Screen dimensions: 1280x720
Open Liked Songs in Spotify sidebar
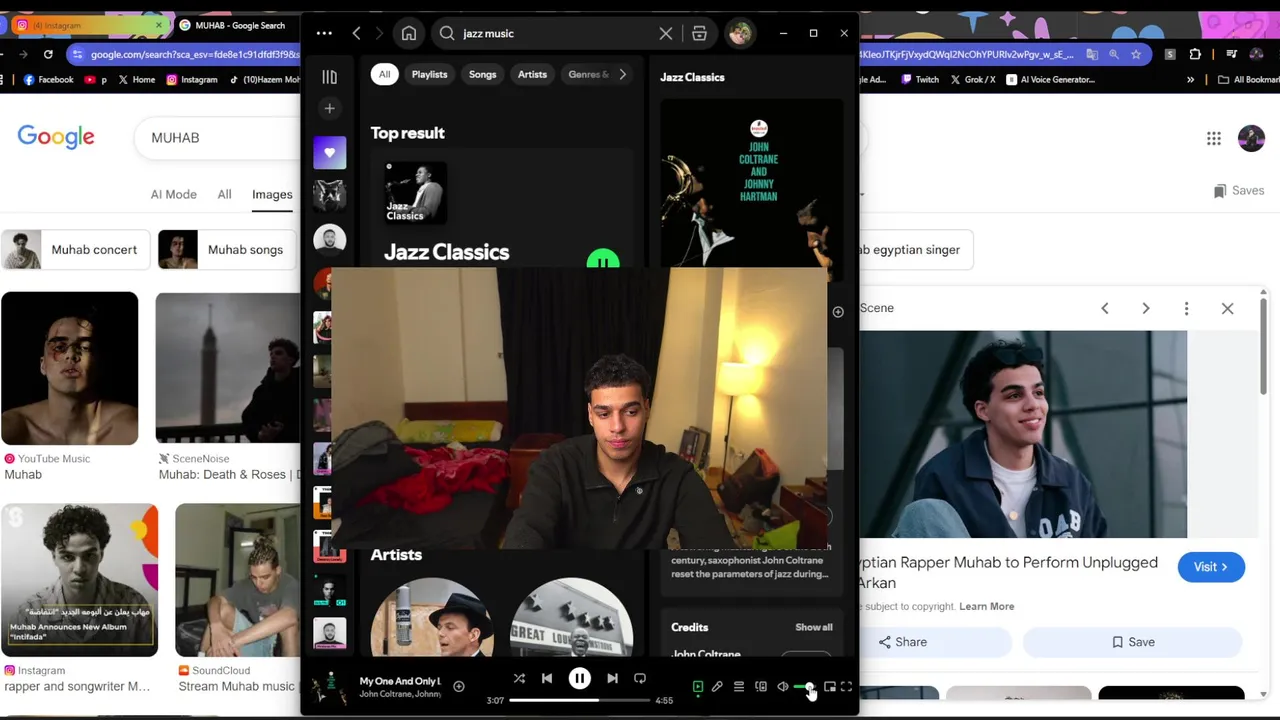(329, 152)
